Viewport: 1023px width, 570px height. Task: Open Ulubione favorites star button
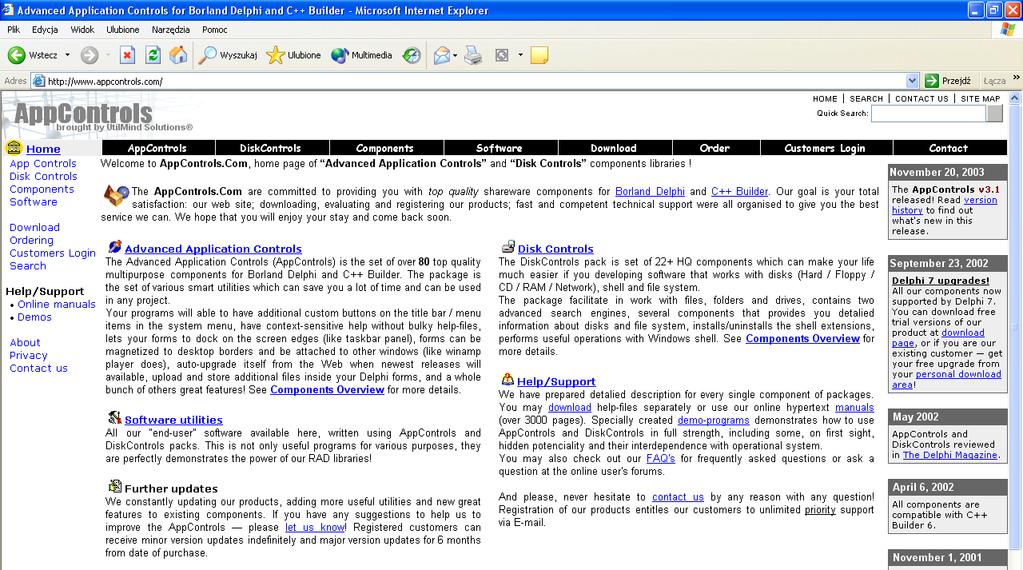tap(294, 55)
